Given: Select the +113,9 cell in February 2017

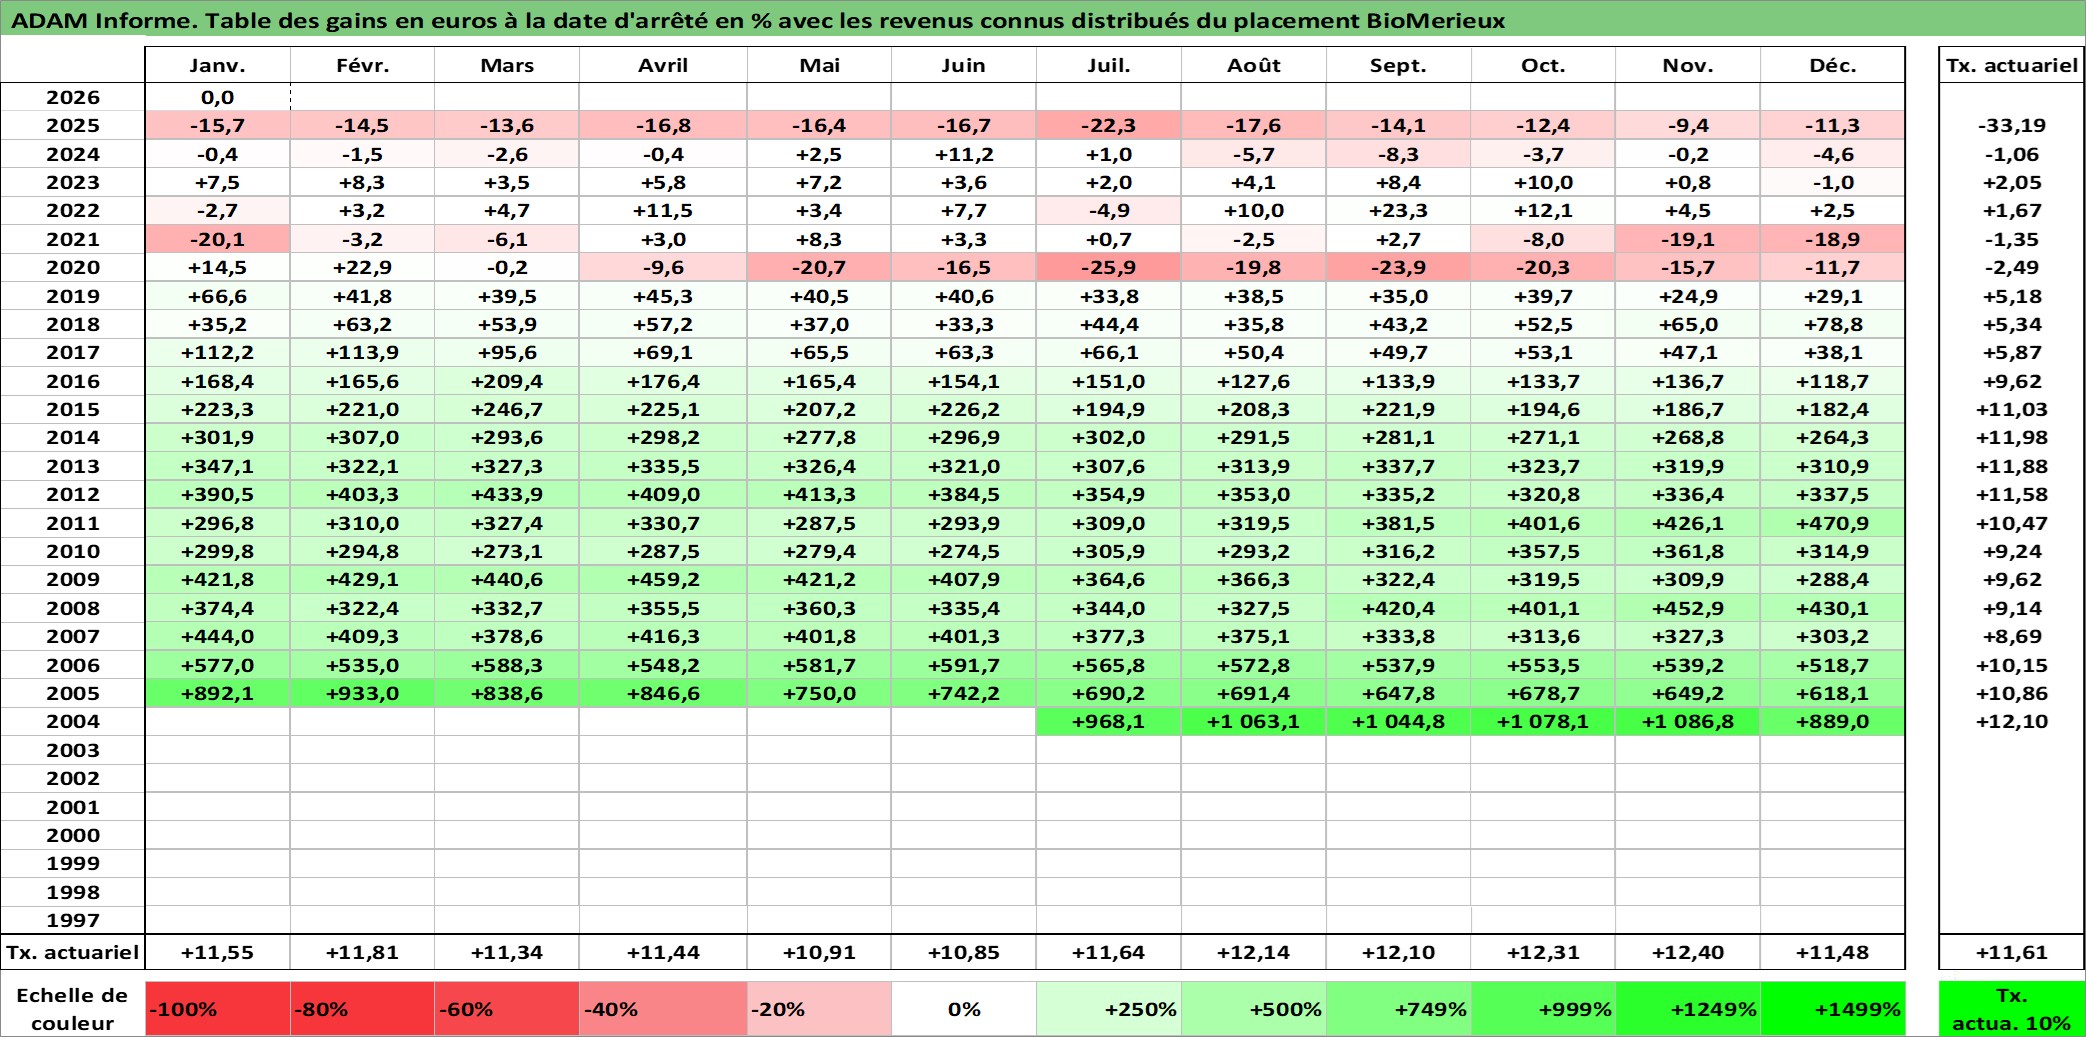Looking at the screenshot, I should coord(363,352).
